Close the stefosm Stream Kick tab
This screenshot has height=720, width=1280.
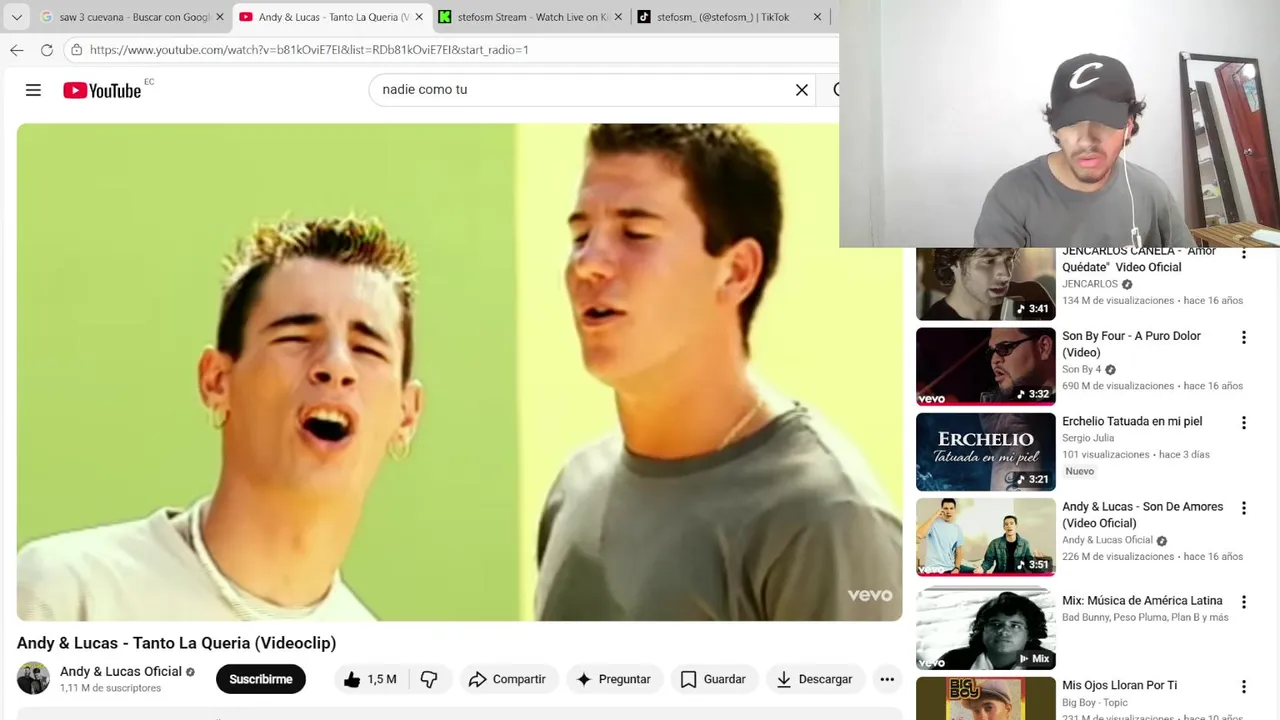618,17
